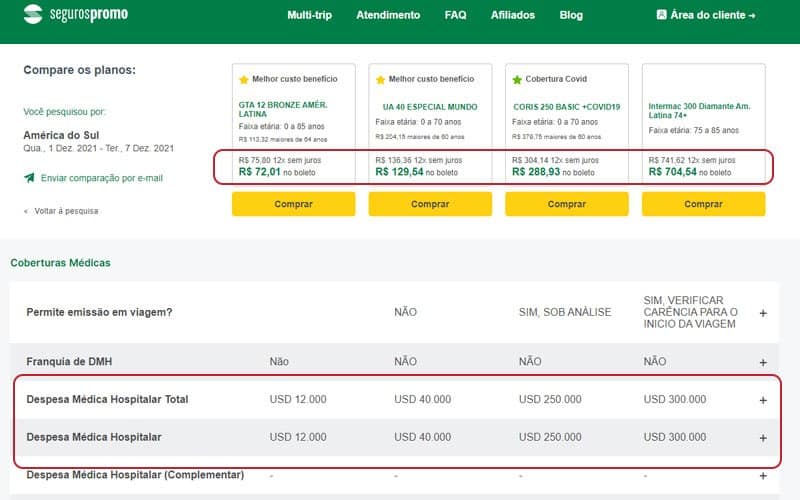Open the Multi-trip menu item
The image size is (800, 500).
pyautogui.click(x=310, y=15)
